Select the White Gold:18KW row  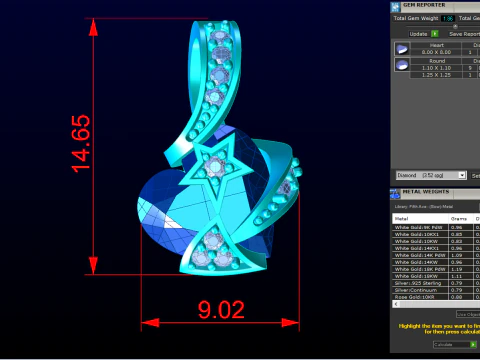(x=436, y=276)
